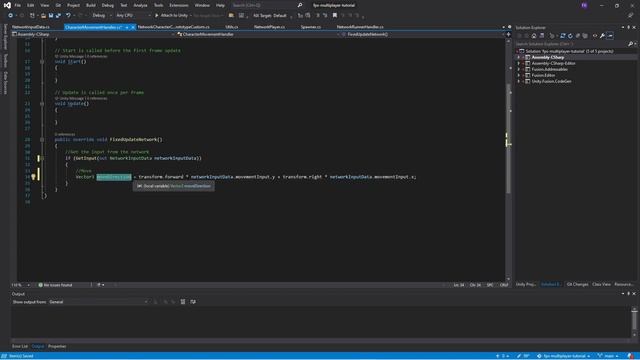
Task: Click the Save icon in toolbar
Action: pos(51,16)
